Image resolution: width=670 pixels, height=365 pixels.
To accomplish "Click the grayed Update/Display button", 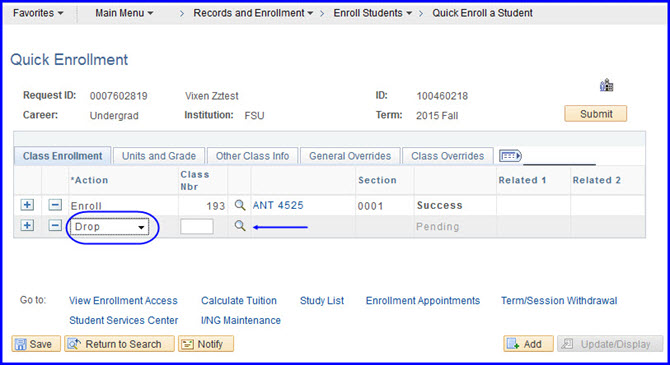I will pos(610,344).
